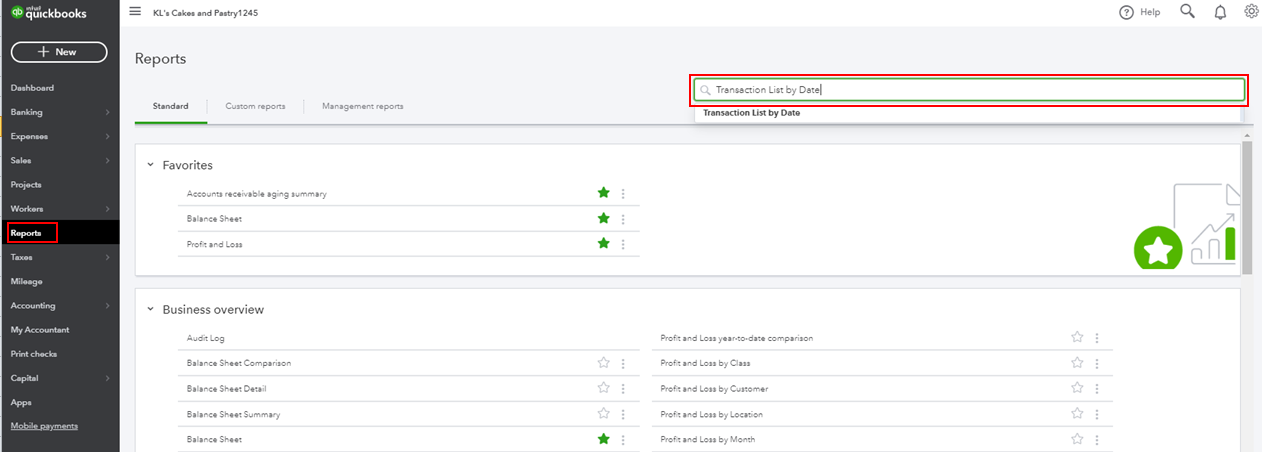
Task: Click the New button
Action: [x=59, y=52]
